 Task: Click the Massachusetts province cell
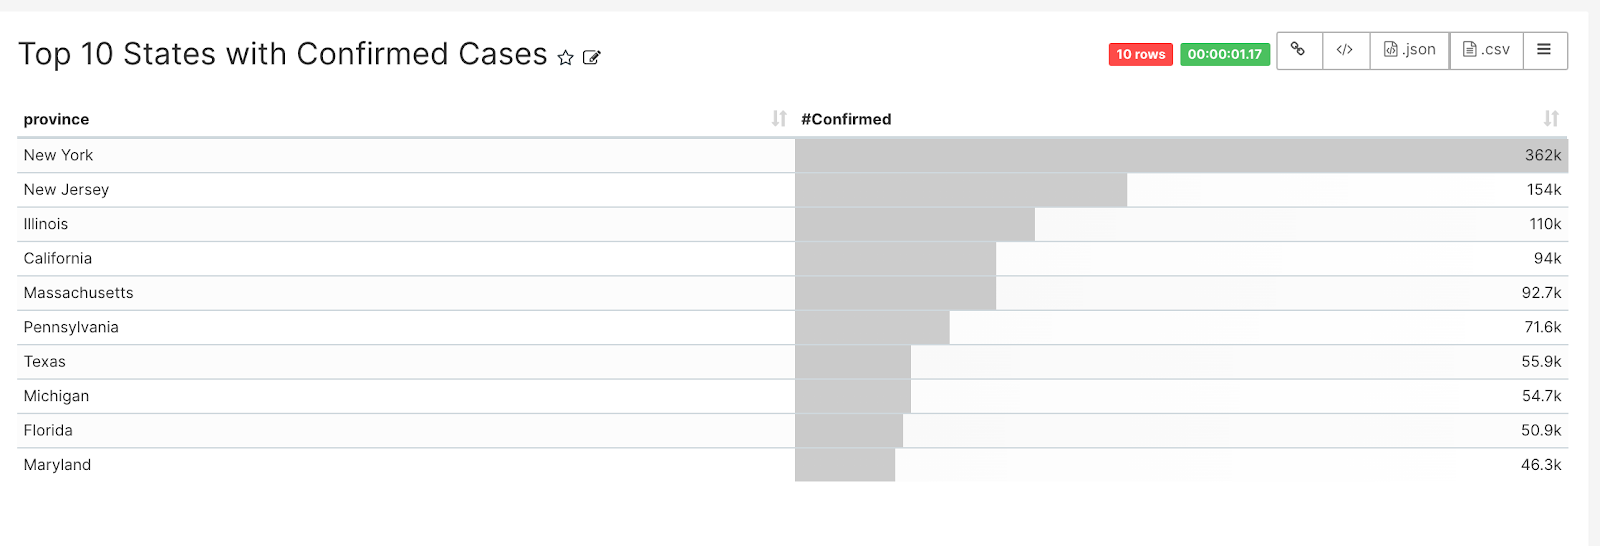click(x=79, y=293)
